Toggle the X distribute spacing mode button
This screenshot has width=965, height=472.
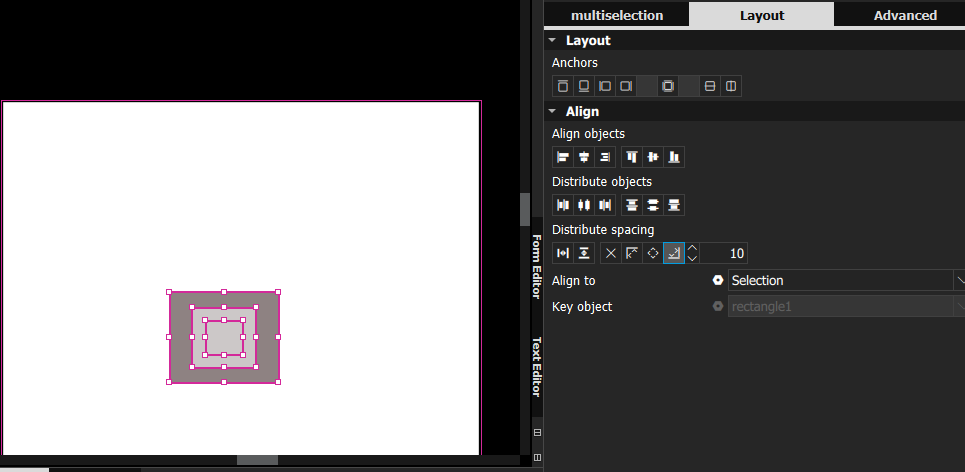611,253
